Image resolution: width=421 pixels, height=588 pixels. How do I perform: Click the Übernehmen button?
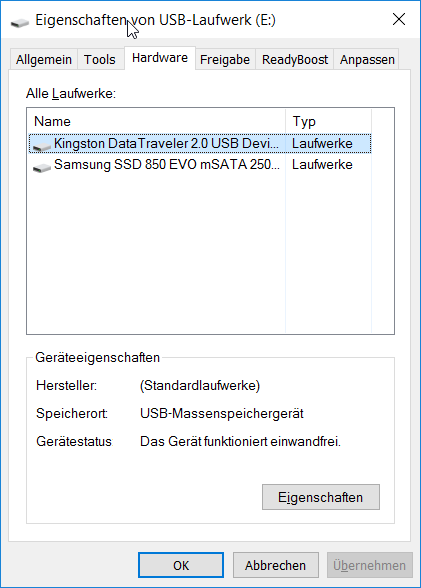370,565
